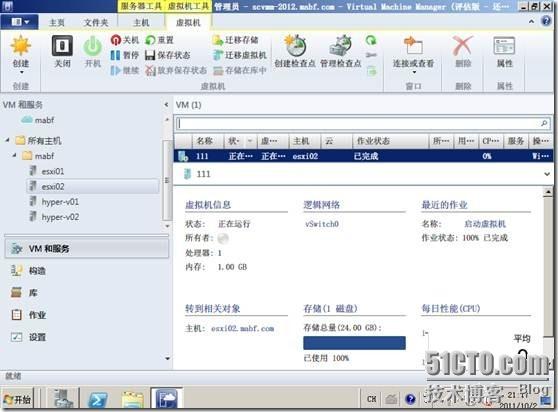Image resolution: width=558 pixels, height=412 pixels.
Task: Click 重置 (Reset) in the ribbon
Action: (x=159, y=40)
